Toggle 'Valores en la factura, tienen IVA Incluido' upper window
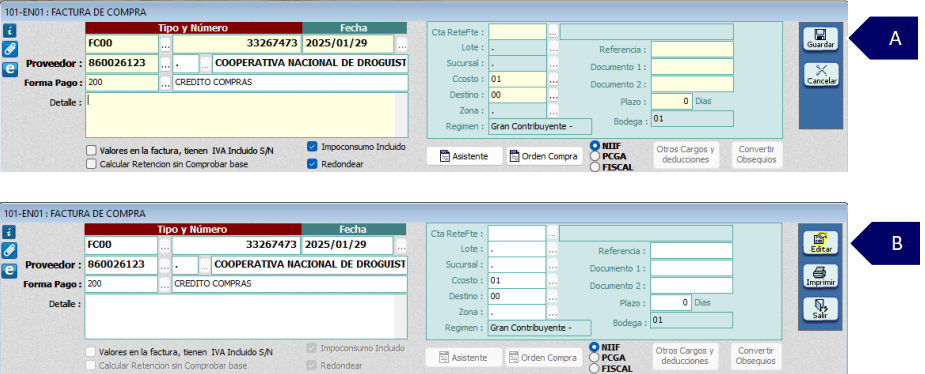Screen dimensions: 925x374 [x=91, y=150]
